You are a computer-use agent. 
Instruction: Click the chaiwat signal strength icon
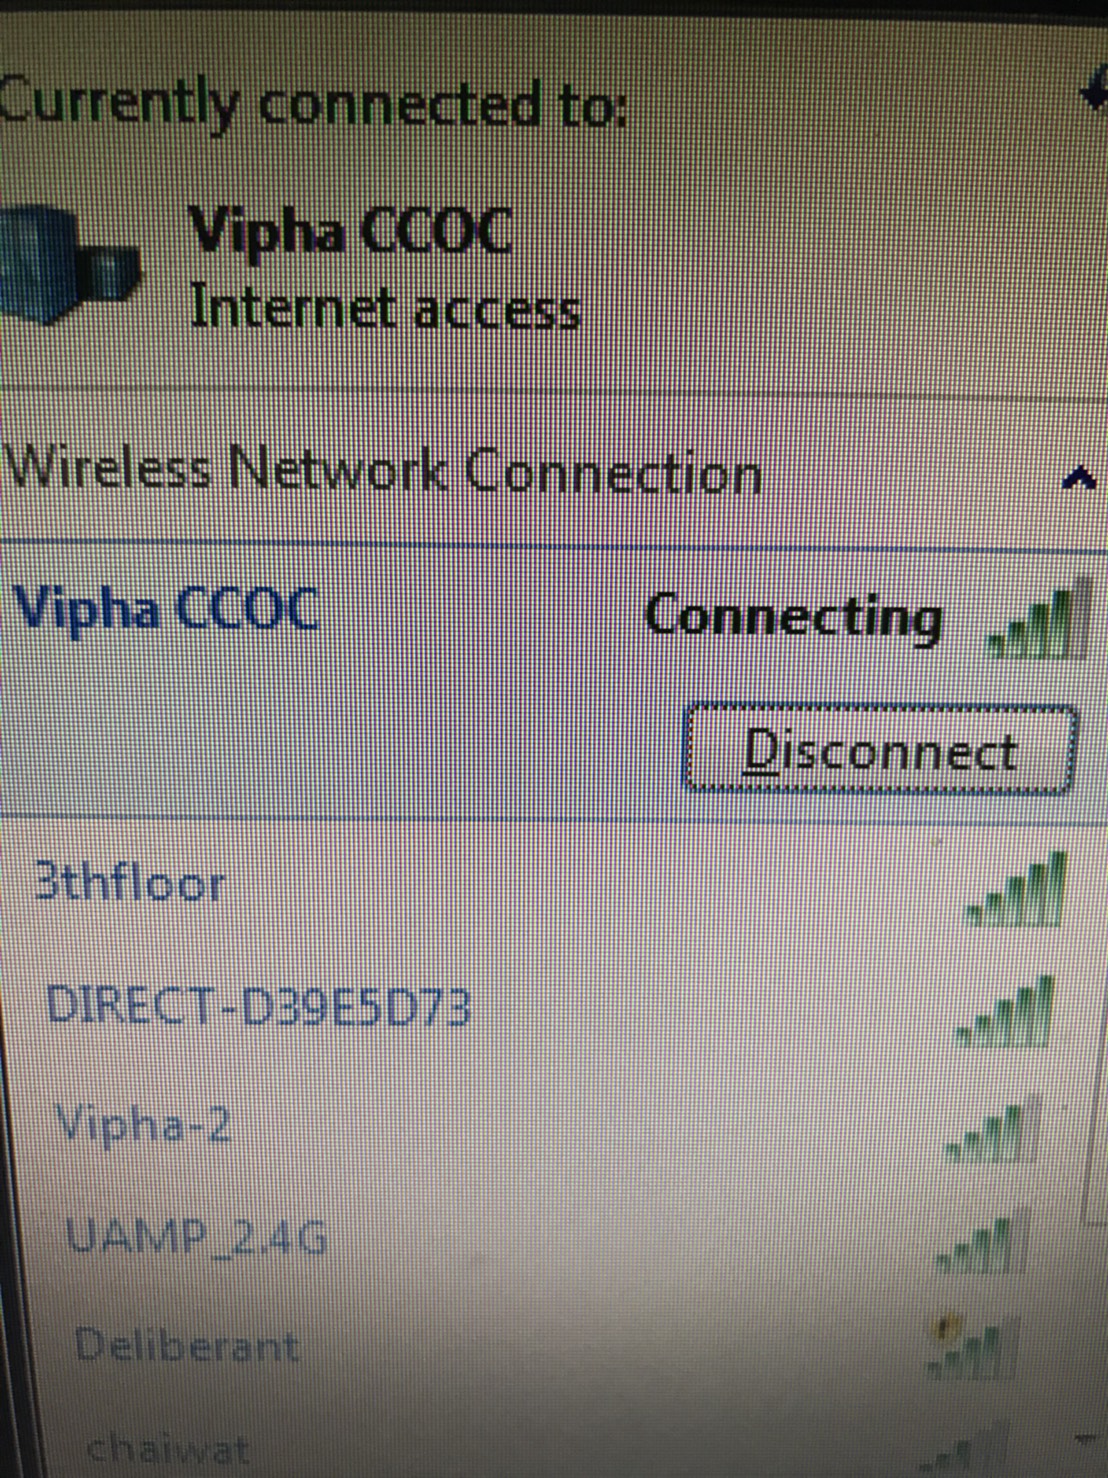tap(950, 1450)
